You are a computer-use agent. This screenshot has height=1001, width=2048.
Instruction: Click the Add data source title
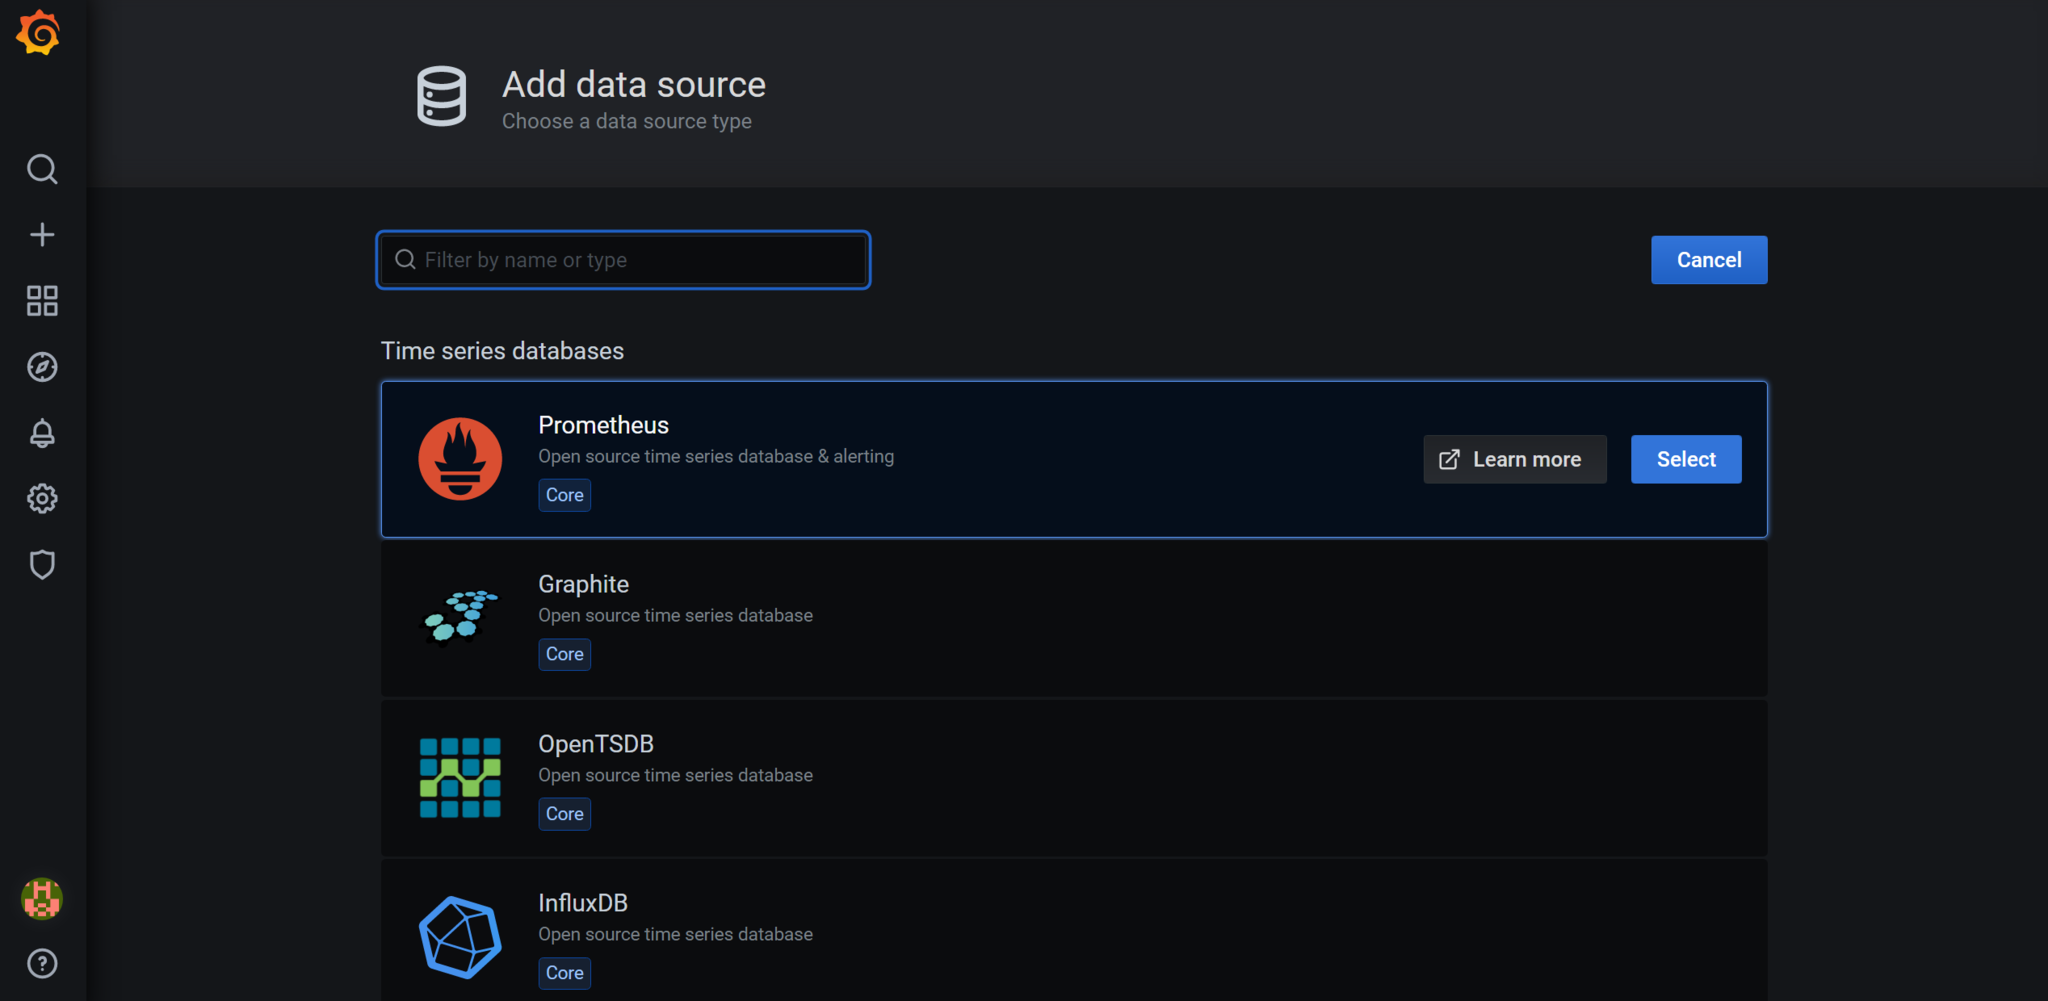(634, 84)
